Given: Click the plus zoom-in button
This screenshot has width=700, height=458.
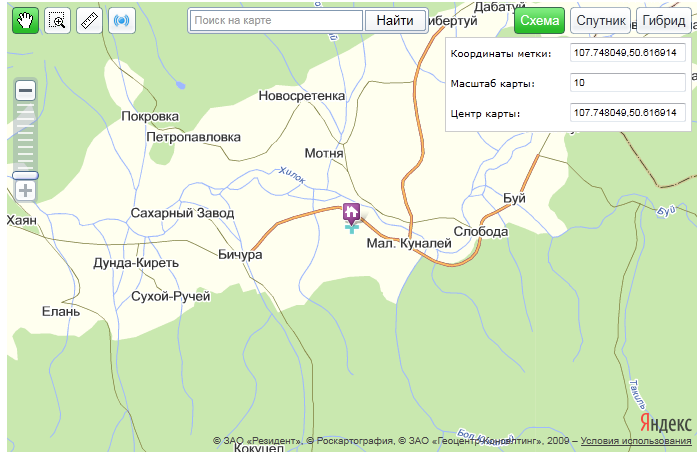Looking at the screenshot, I should (25, 191).
